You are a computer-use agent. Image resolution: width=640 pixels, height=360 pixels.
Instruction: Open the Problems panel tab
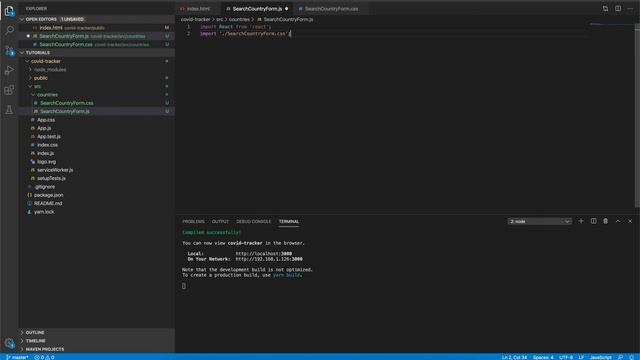click(x=193, y=222)
